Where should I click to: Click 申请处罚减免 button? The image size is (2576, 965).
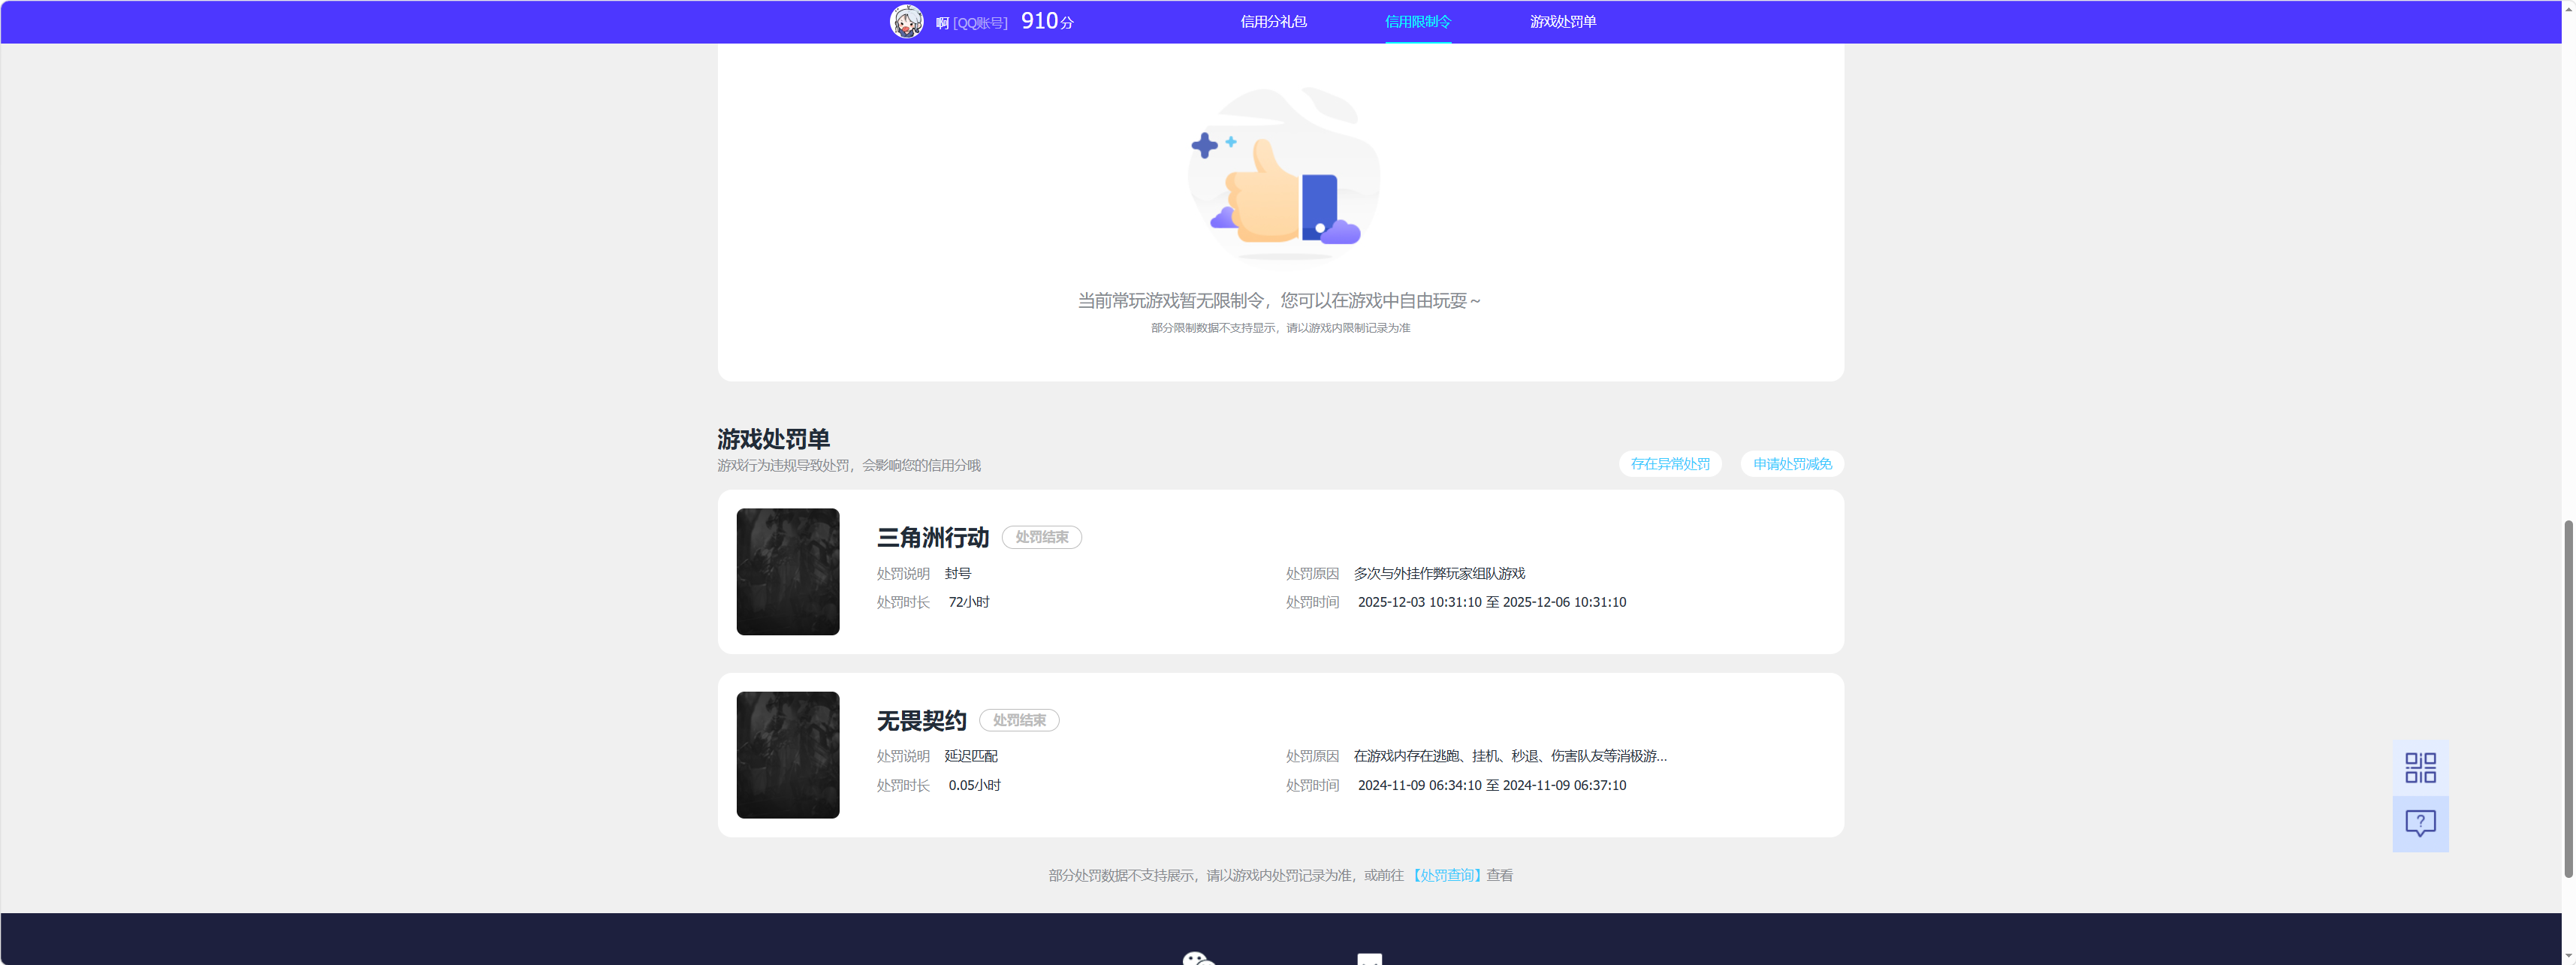tap(1791, 463)
